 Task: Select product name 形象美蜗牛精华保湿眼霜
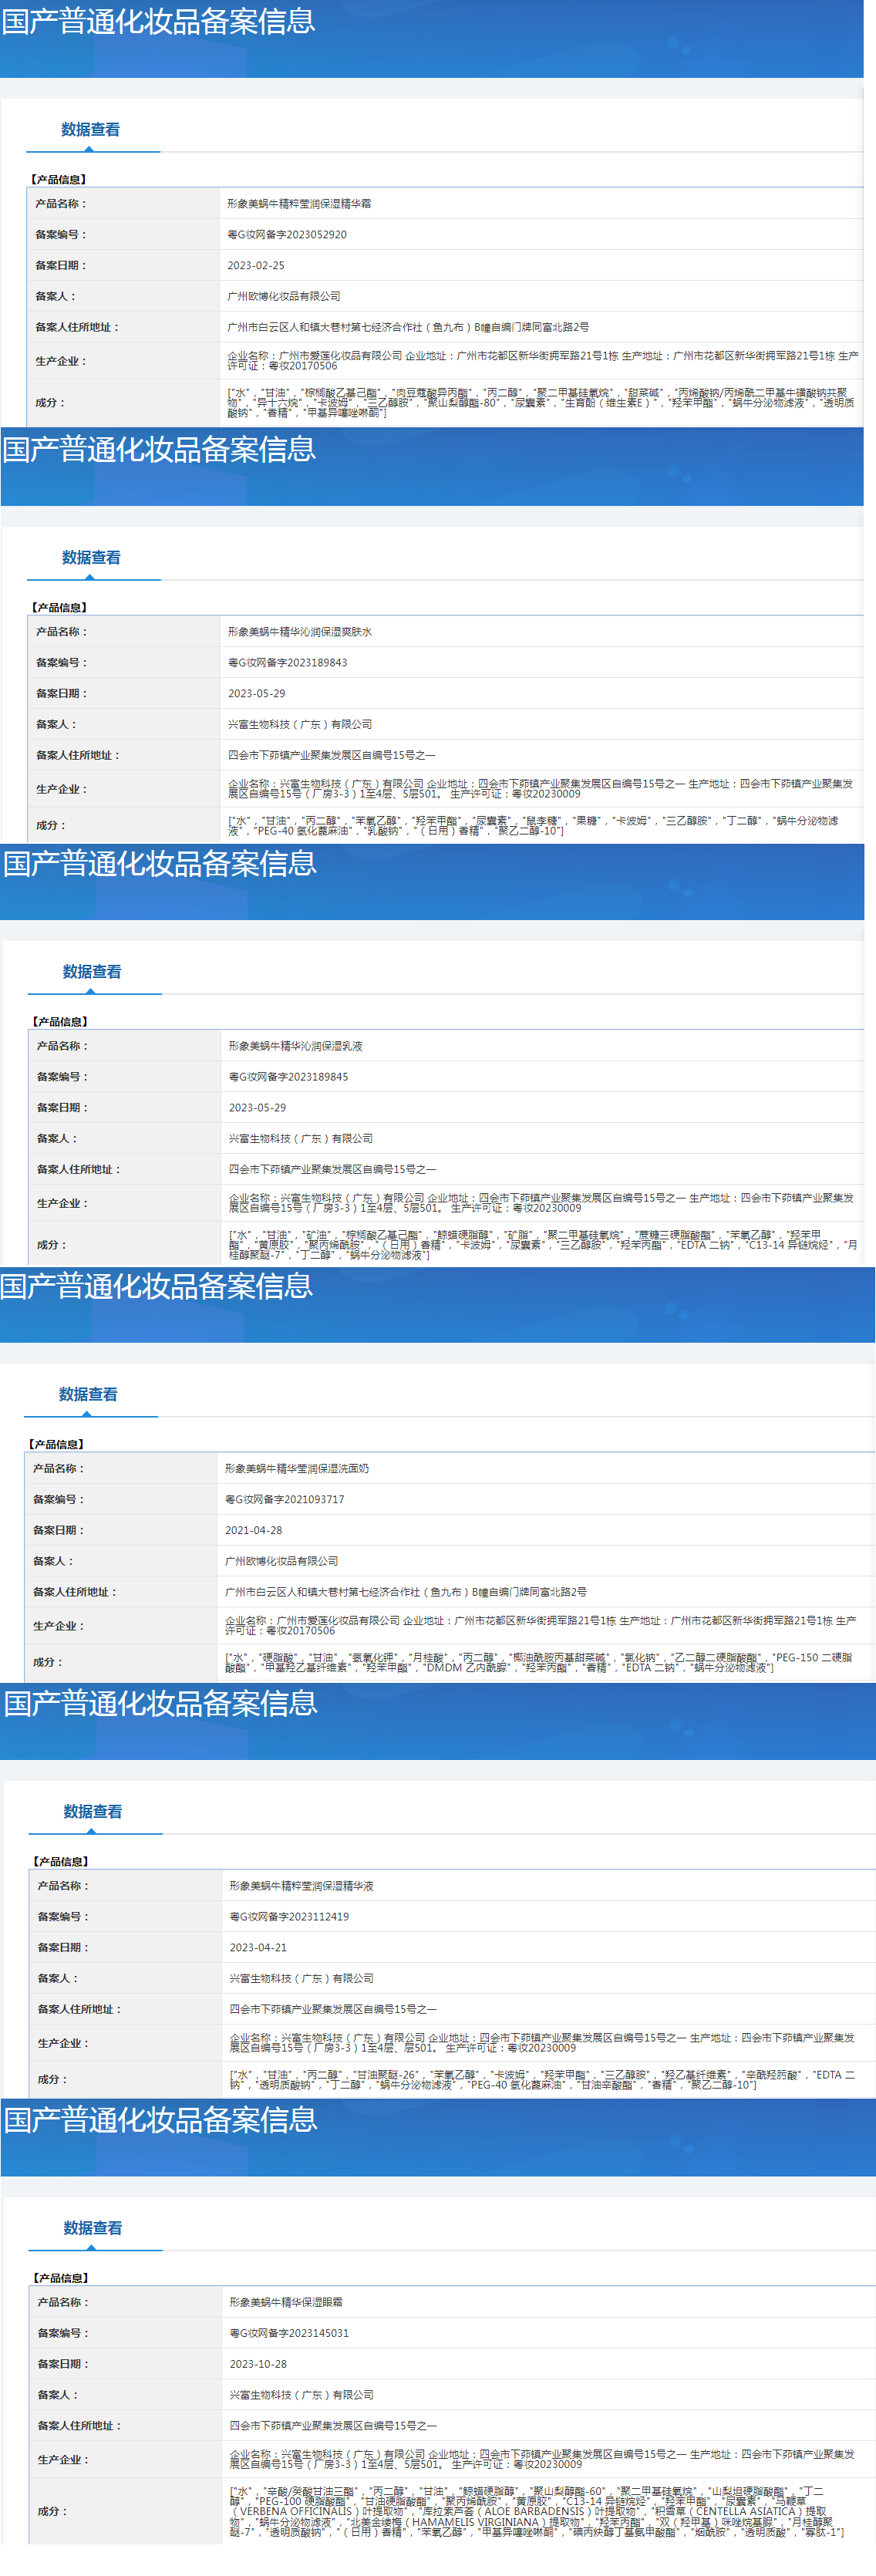tap(286, 2301)
